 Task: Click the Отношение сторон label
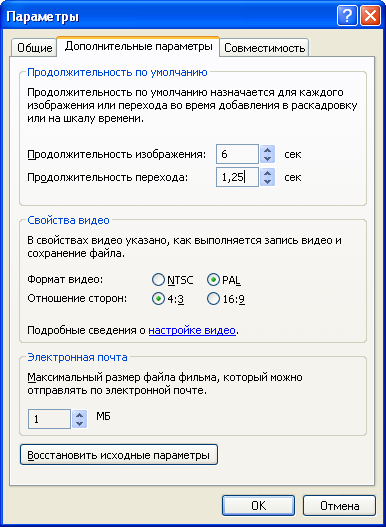tap(77, 298)
